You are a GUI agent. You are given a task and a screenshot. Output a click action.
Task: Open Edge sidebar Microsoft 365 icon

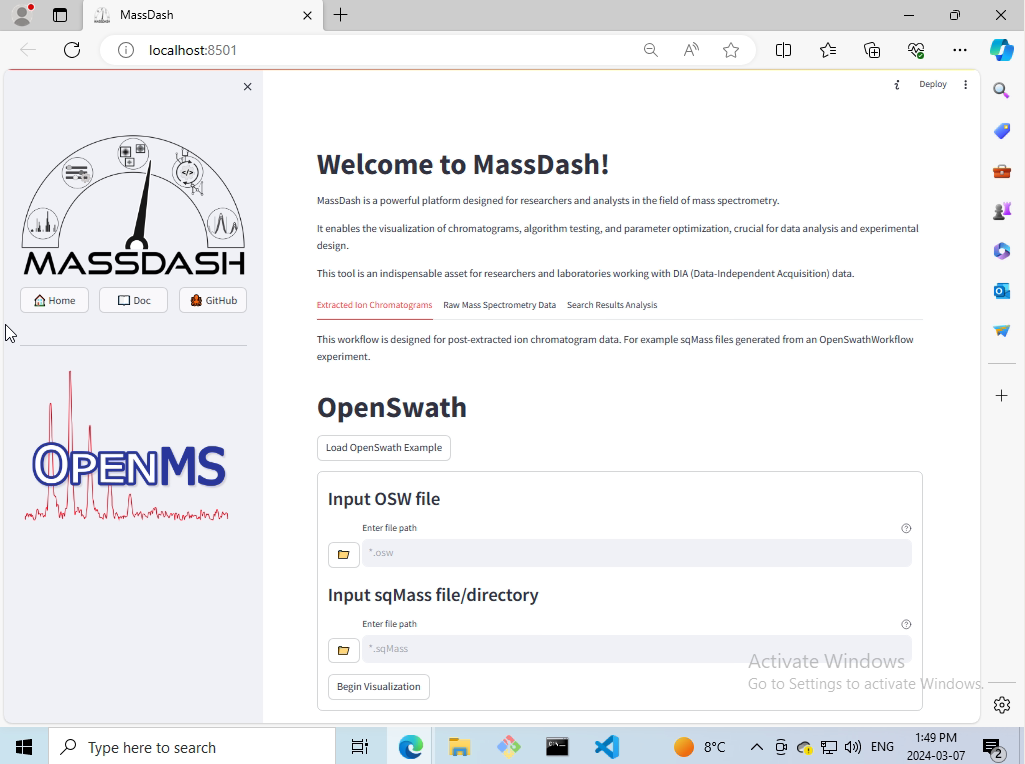[1001, 251]
